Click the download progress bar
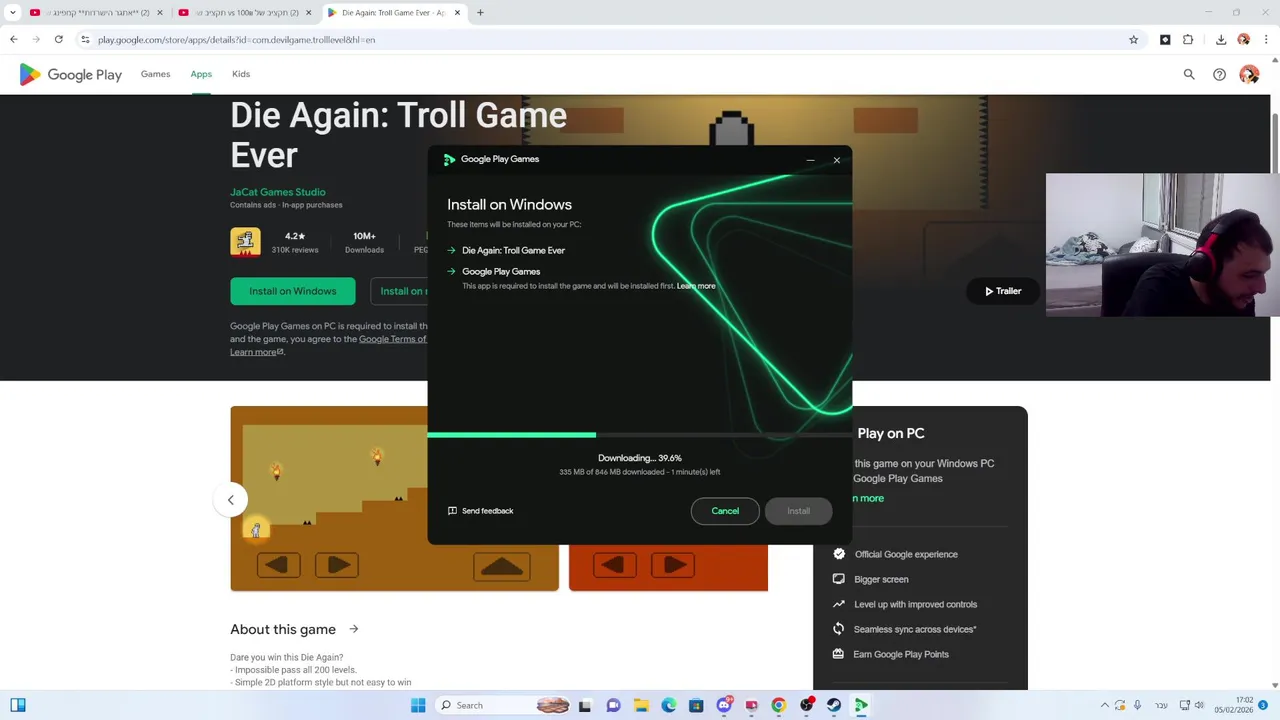 640,435
